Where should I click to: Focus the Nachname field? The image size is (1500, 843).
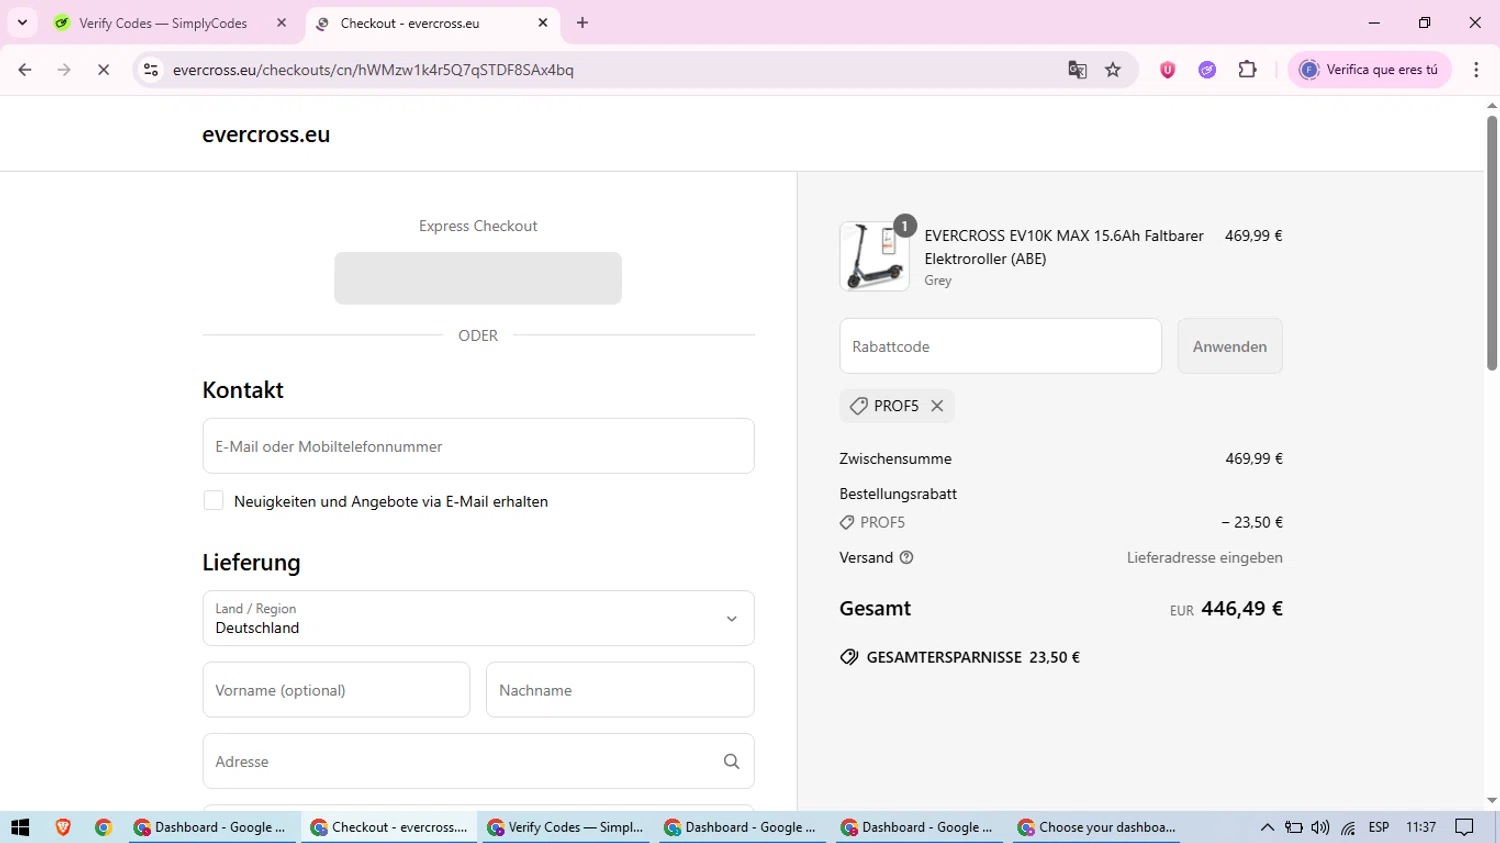[620, 690]
